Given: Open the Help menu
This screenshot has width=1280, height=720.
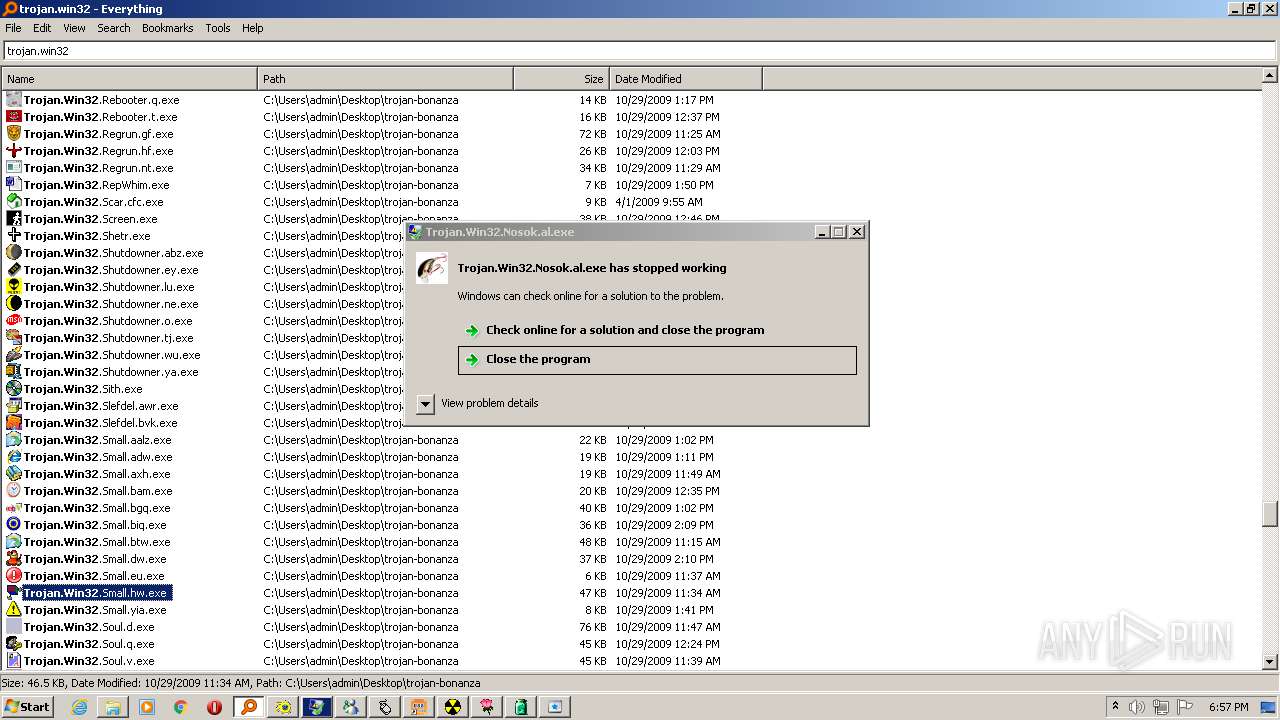Looking at the screenshot, I should tap(253, 28).
